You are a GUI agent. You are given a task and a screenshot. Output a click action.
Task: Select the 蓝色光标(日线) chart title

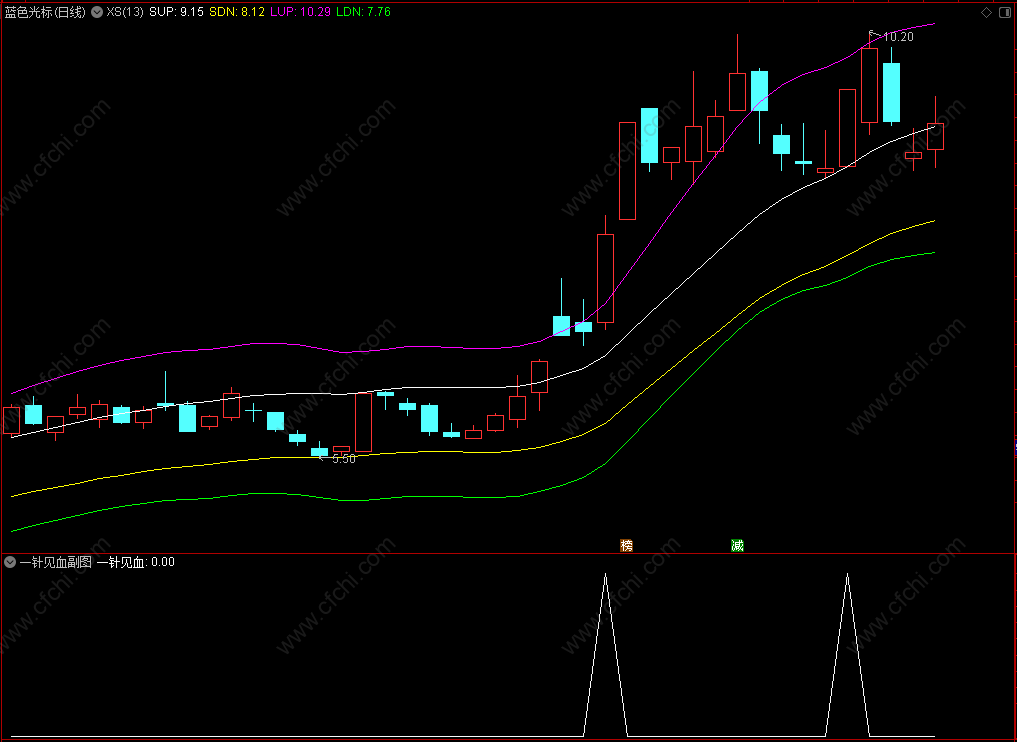[45, 12]
